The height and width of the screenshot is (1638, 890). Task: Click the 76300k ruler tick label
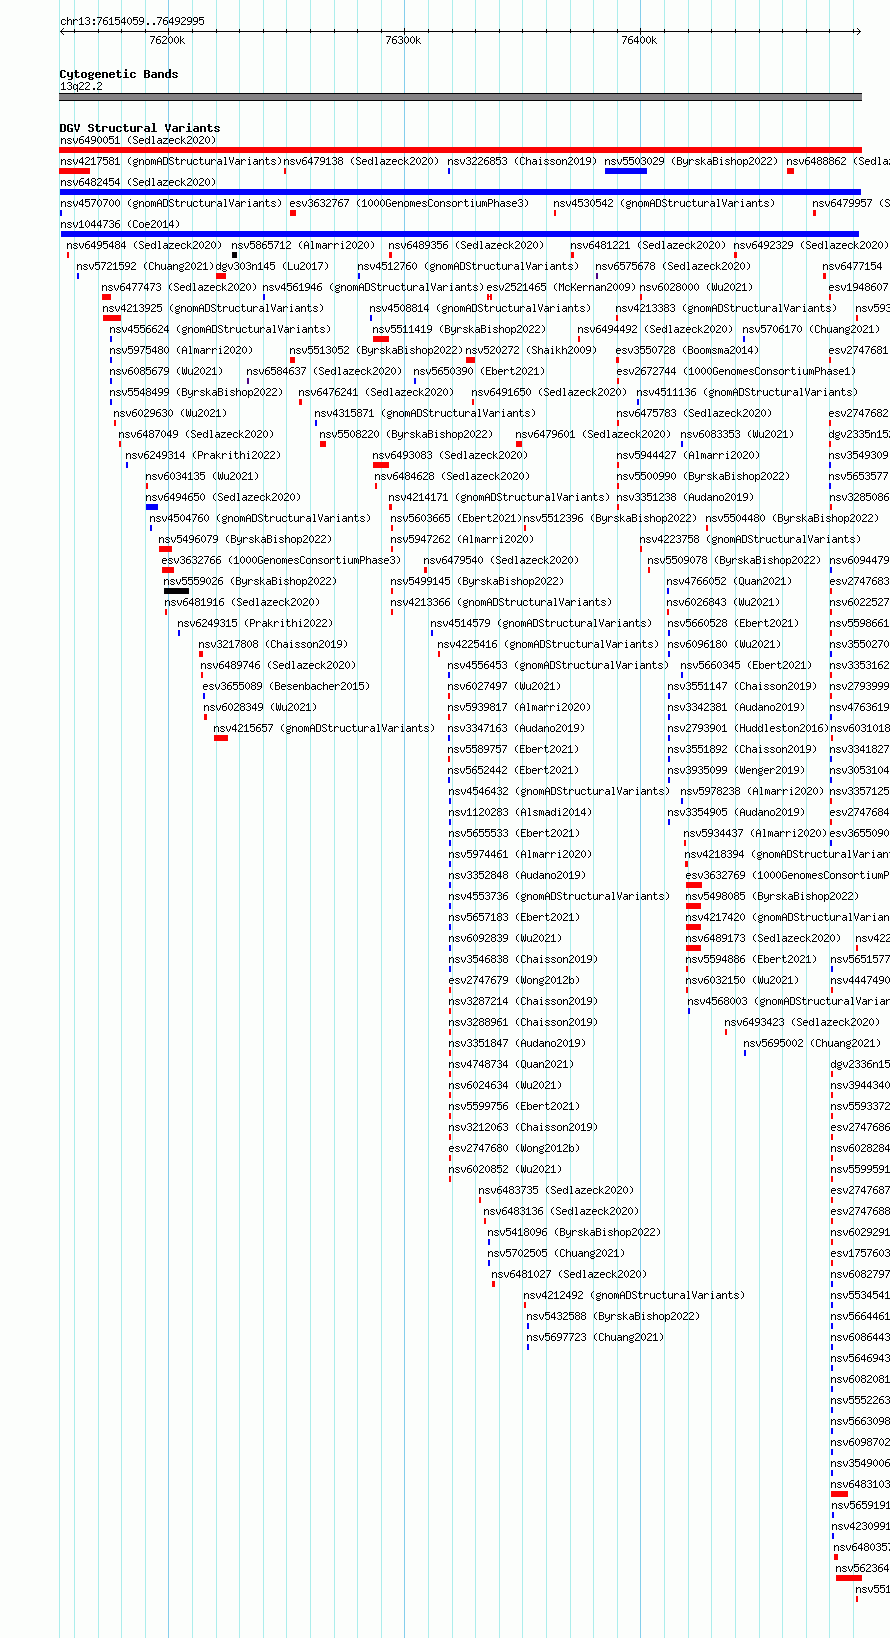(403, 41)
